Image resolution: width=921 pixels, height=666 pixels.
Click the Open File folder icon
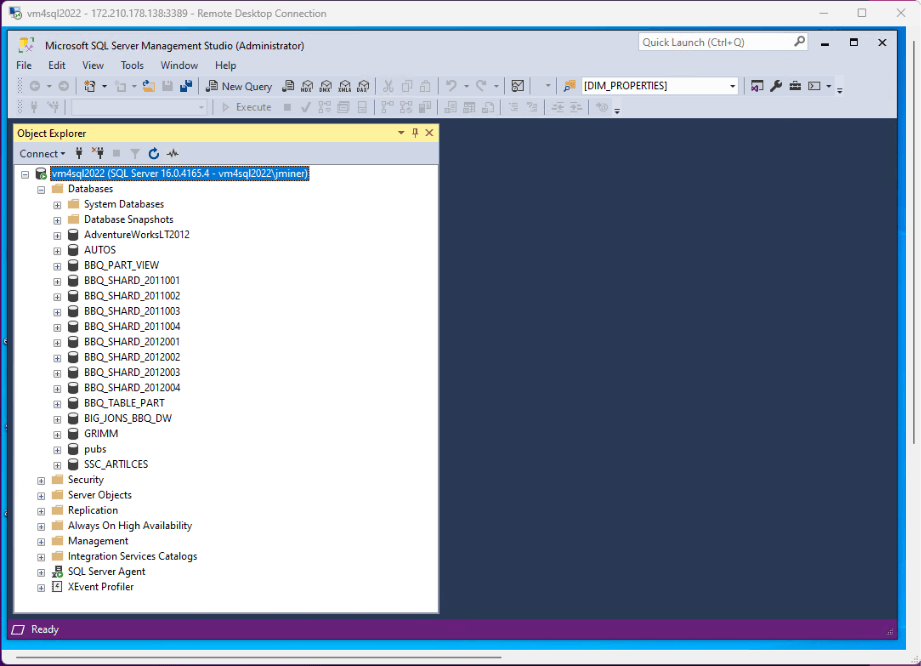149,86
